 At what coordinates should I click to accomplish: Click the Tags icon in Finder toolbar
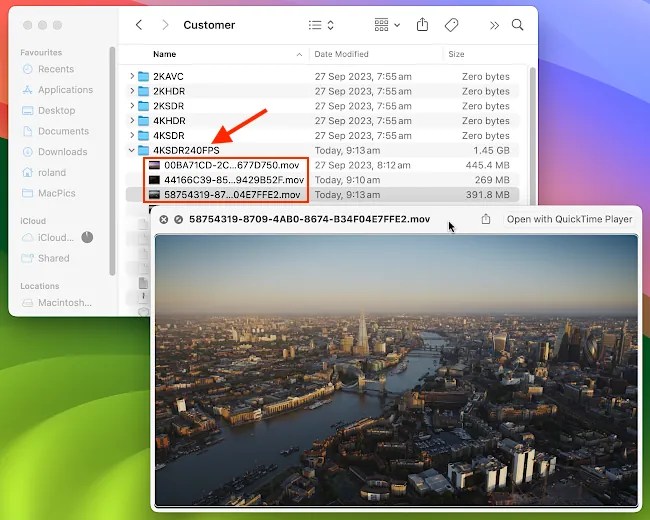click(451, 25)
